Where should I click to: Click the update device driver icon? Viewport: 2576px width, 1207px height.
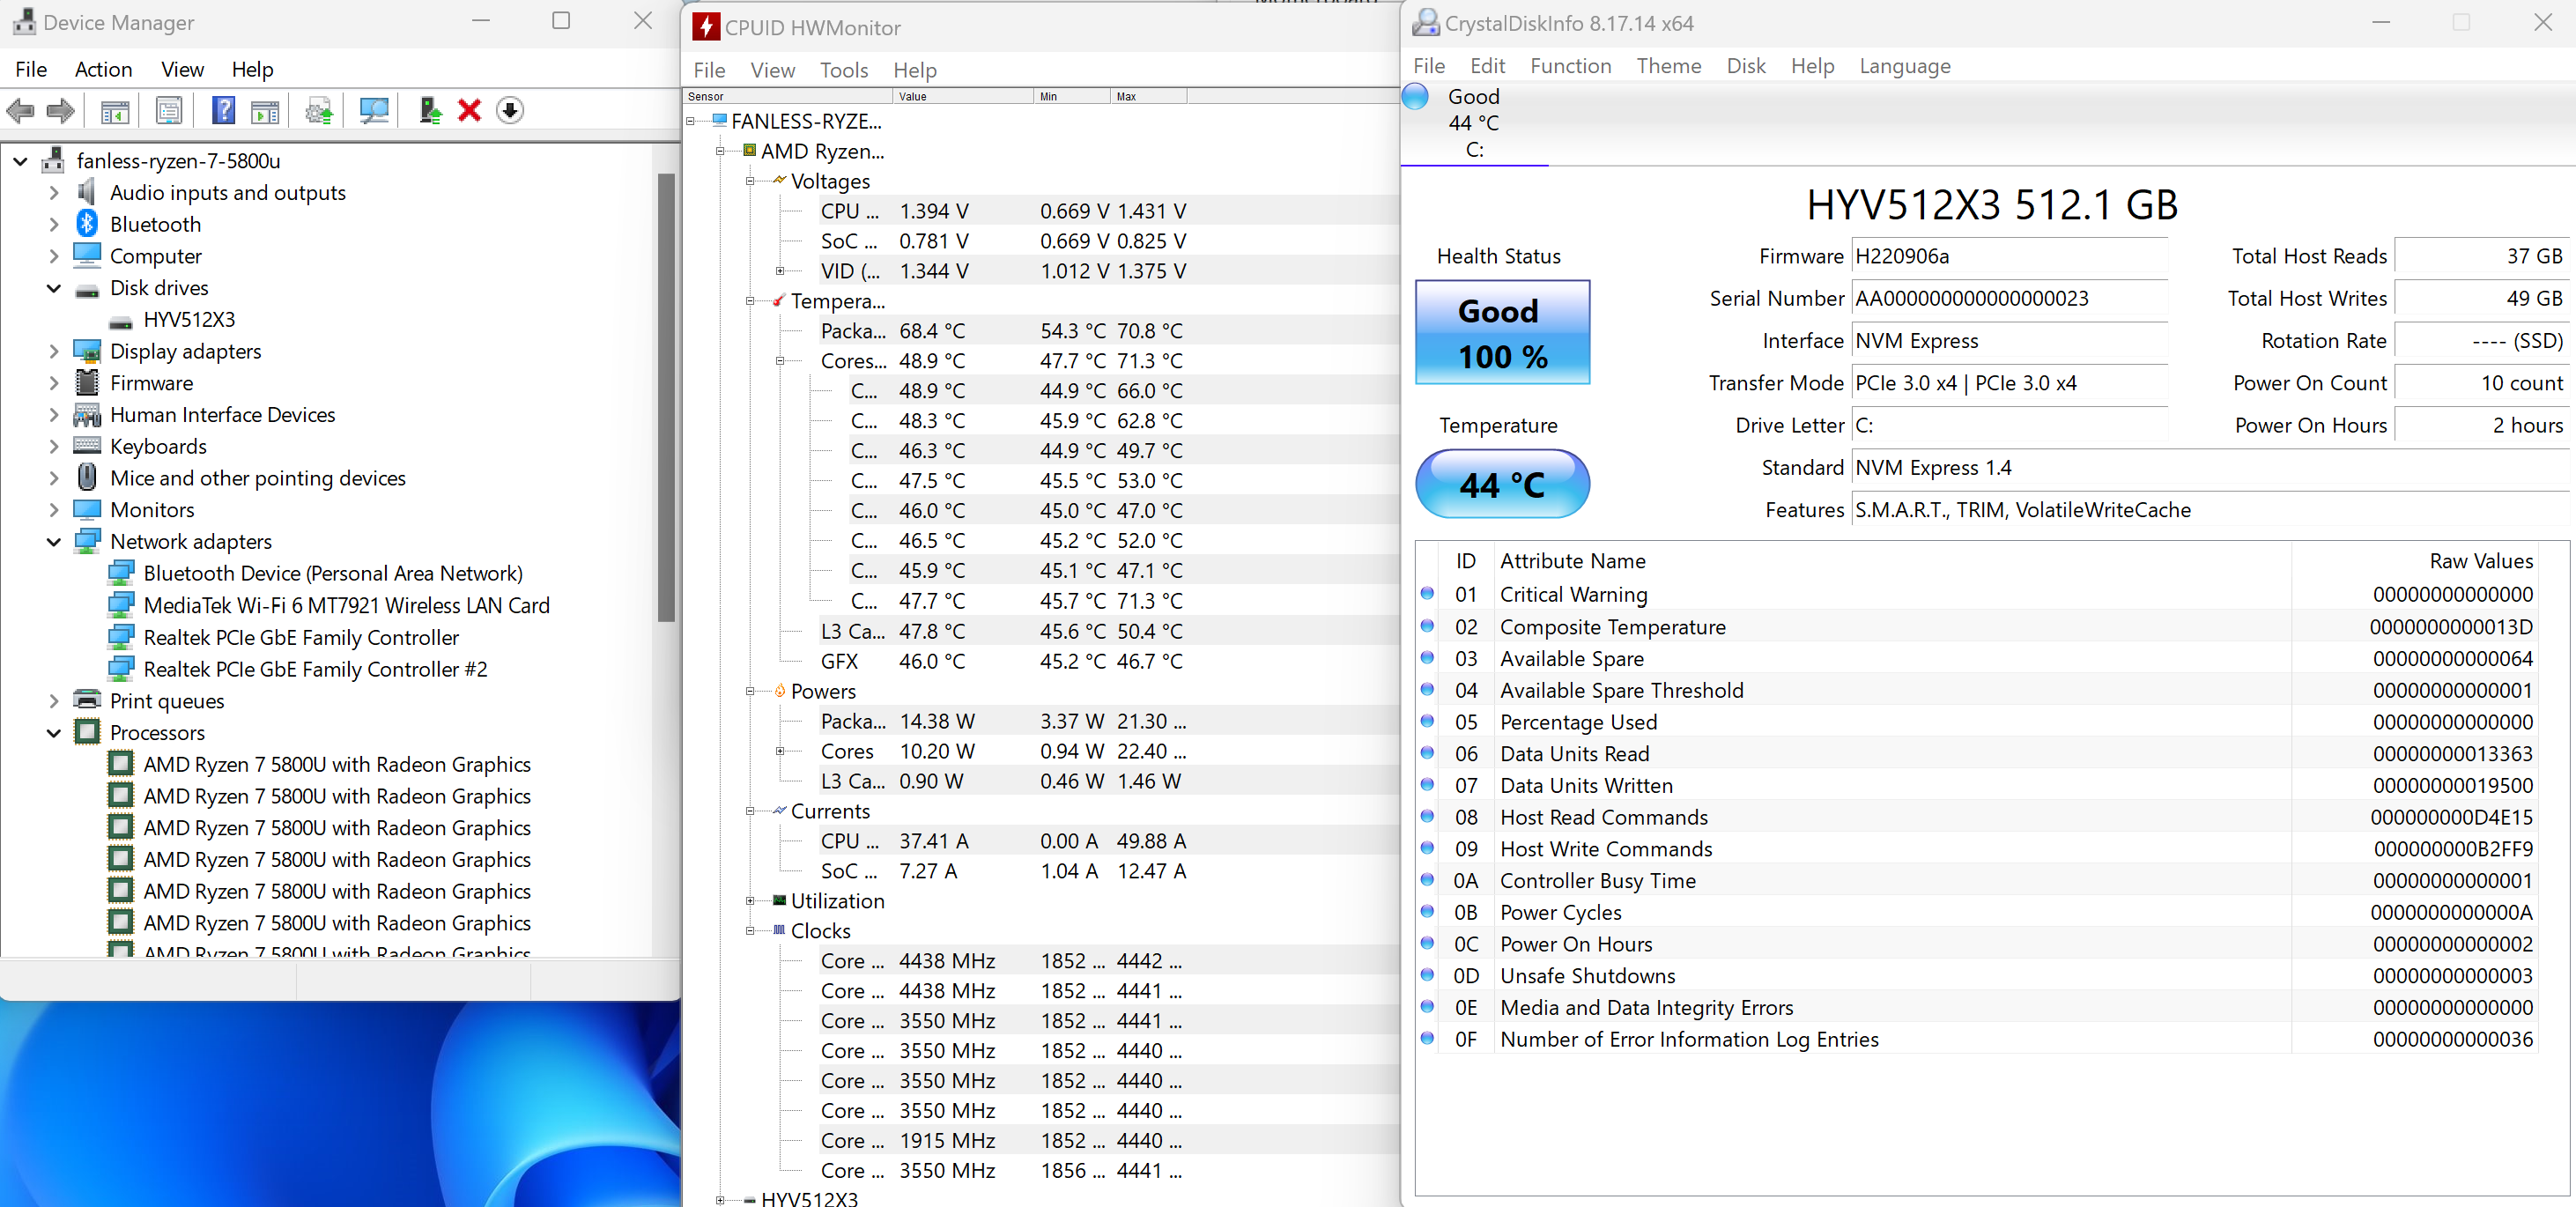coord(430,110)
